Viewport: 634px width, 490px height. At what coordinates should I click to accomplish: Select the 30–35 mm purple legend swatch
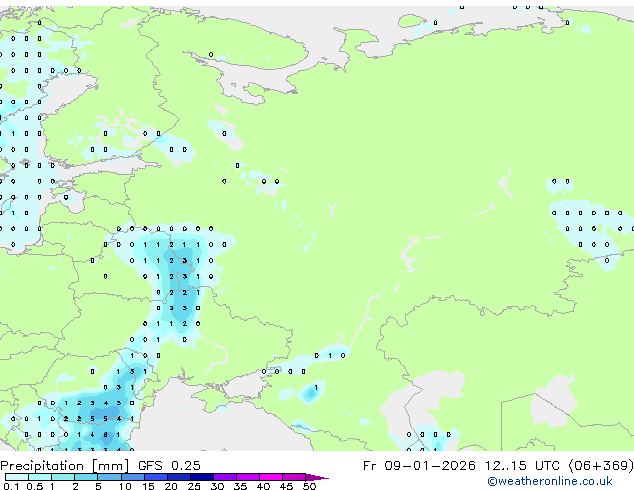pyautogui.click(x=225, y=477)
